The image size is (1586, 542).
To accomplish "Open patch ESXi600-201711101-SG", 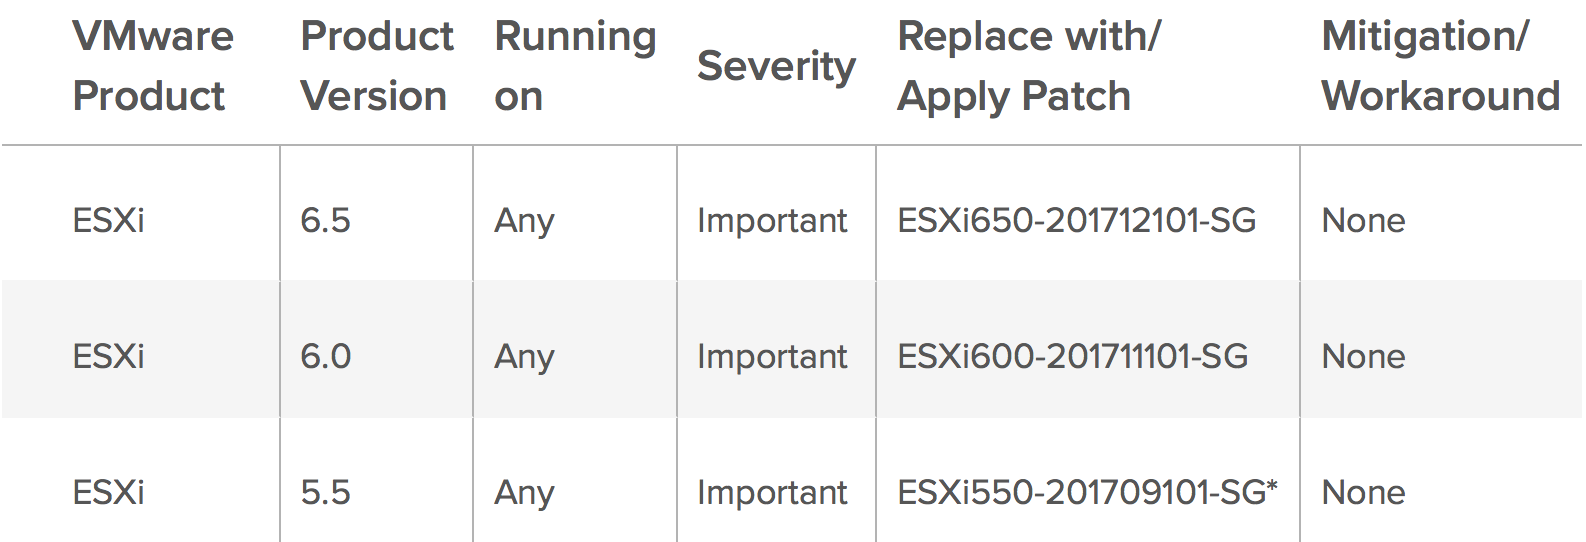I will pos(1072,356).
